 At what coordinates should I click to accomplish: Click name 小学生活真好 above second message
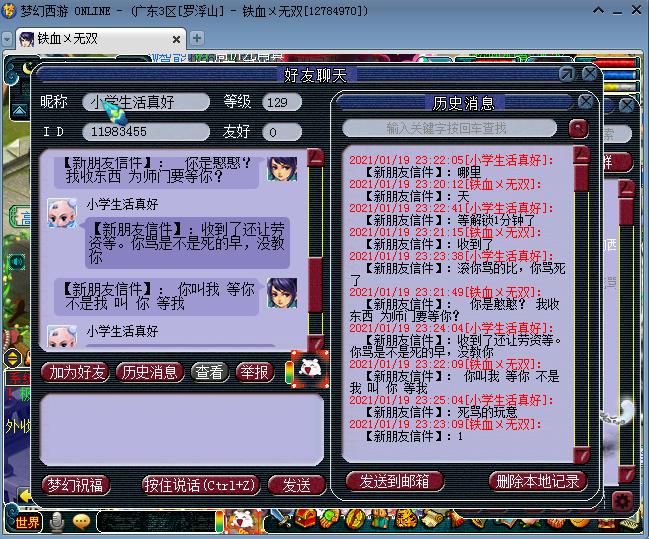(x=122, y=204)
